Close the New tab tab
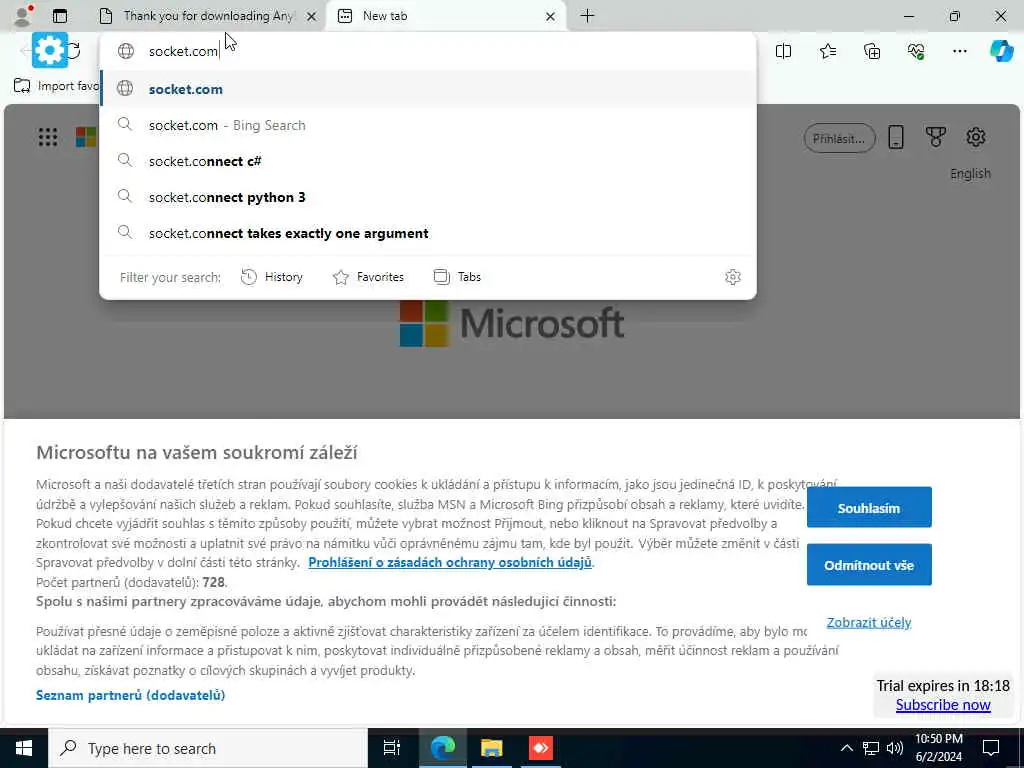The width and height of the screenshot is (1024, 768). [550, 16]
